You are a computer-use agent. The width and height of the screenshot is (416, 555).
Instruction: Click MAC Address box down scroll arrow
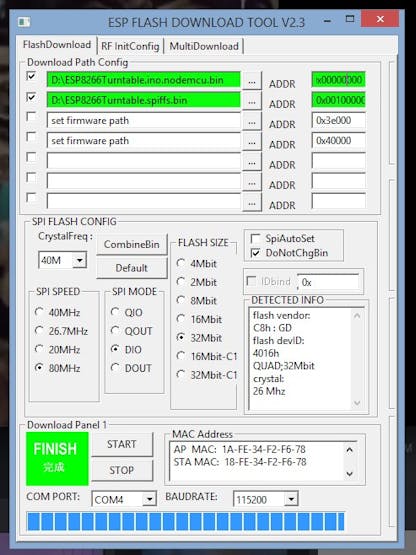pyautogui.click(x=349, y=474)
